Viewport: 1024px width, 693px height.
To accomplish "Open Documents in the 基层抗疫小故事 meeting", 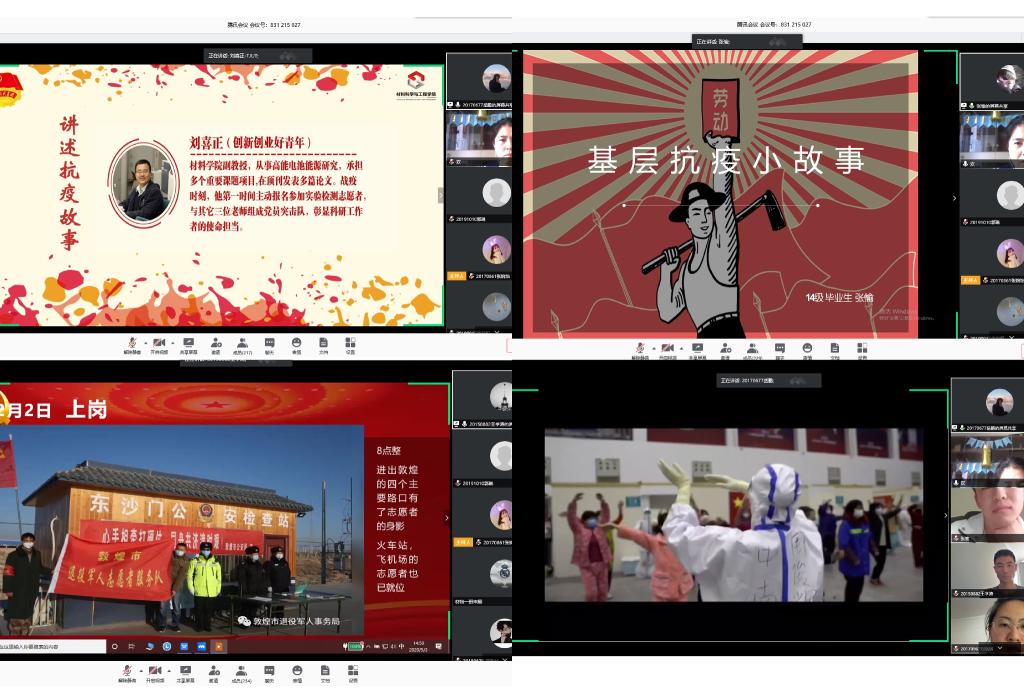I will point(835,351).
